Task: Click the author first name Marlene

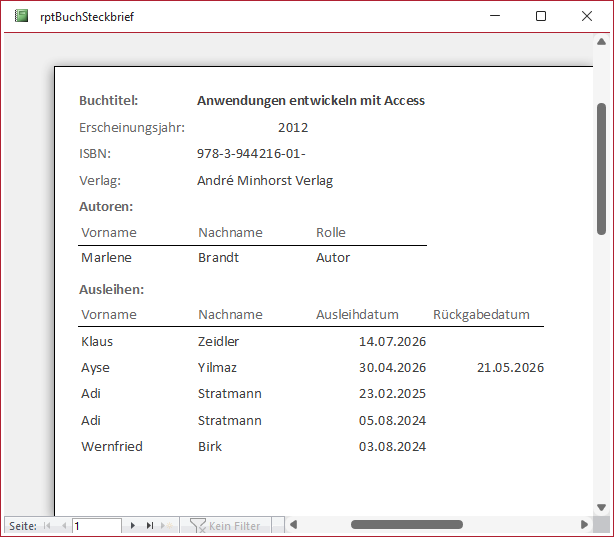Action: pyautogui.click(x=106, y=258)
